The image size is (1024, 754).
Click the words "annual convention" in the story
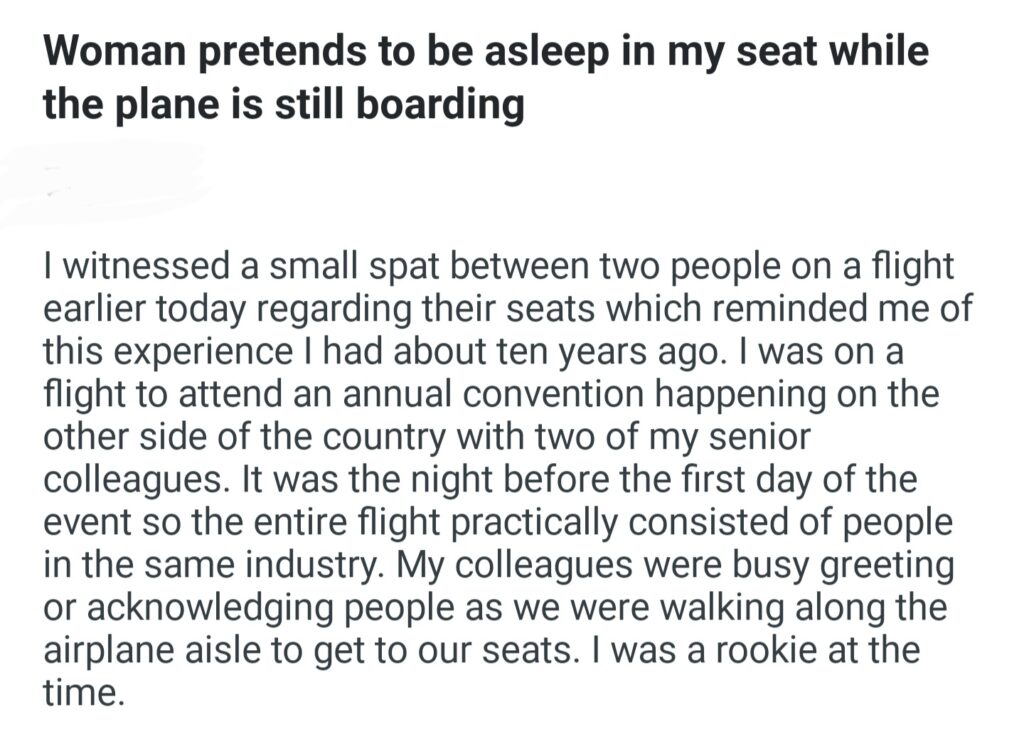click(419, 394)
